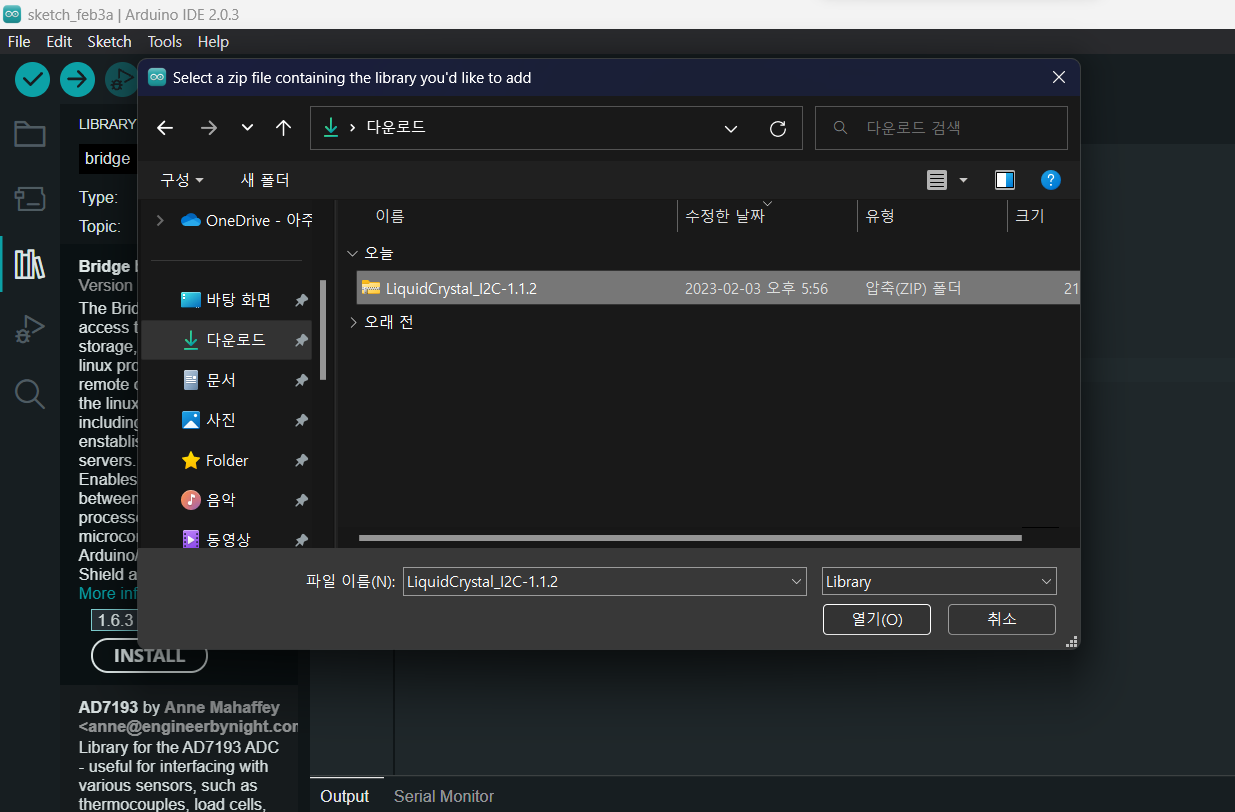Screen dimensions: 1235x812
Task: Open the 1.6.3 version selector
Action: pos(115,620)
